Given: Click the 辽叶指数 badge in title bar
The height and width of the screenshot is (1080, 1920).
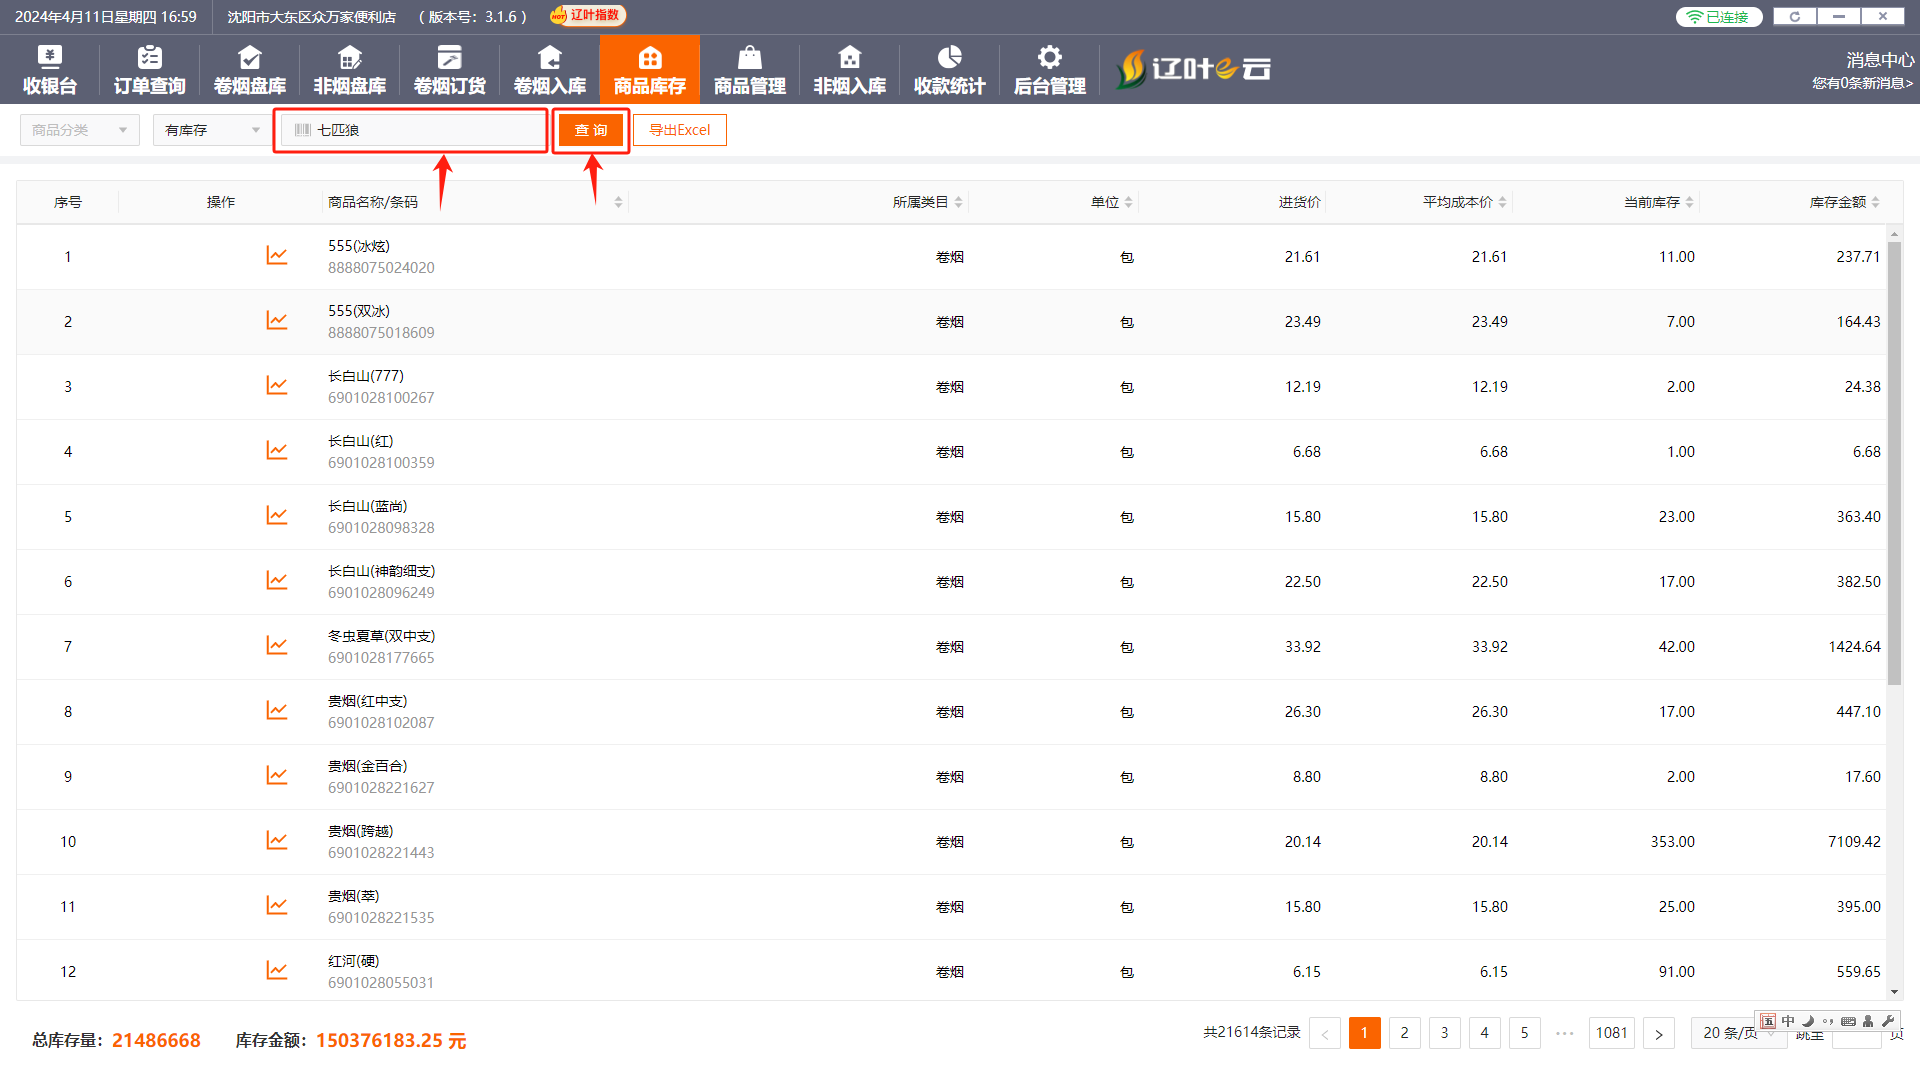Looking at the screenshot, I should pos(588,16).
